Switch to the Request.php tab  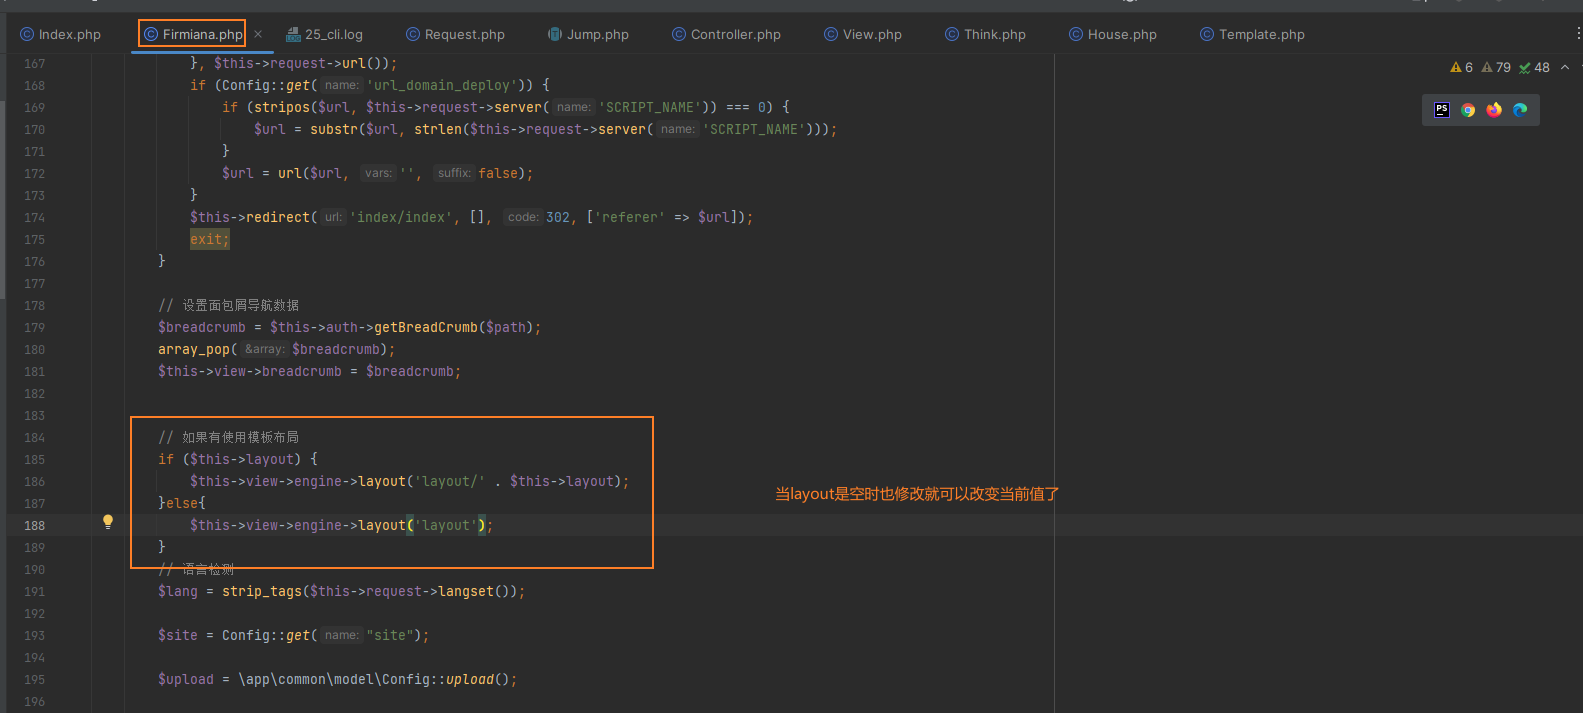tap(455, 34)
